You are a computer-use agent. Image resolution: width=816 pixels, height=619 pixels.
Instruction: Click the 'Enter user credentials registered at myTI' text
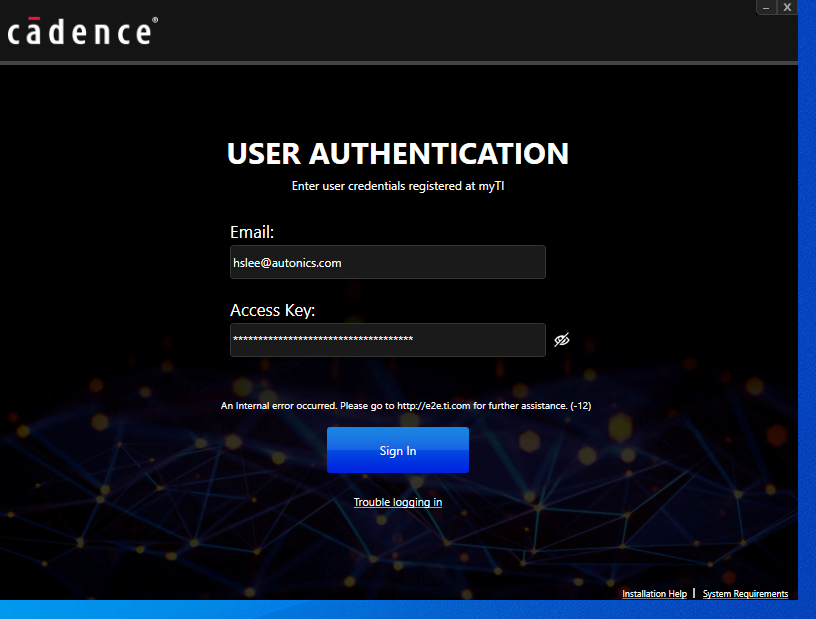click(x=398, y=186)
